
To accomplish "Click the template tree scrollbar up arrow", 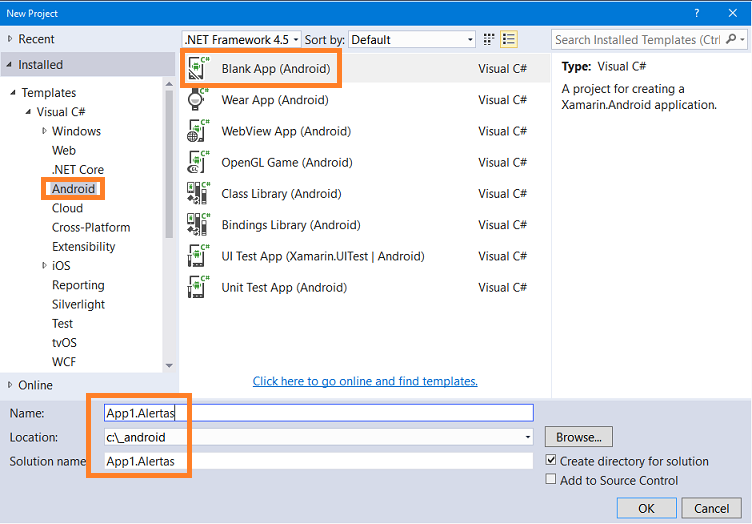I will coord(169,84).
